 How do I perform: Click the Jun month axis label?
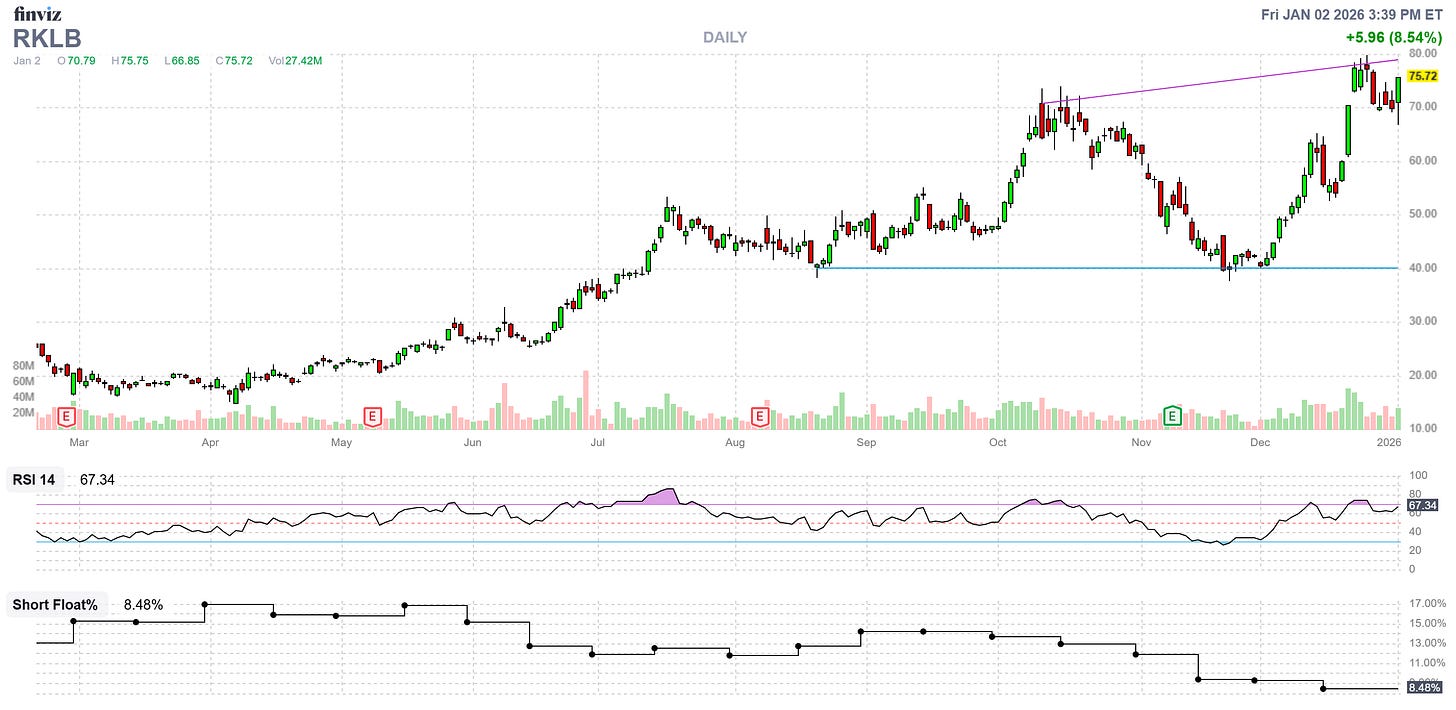473,441
